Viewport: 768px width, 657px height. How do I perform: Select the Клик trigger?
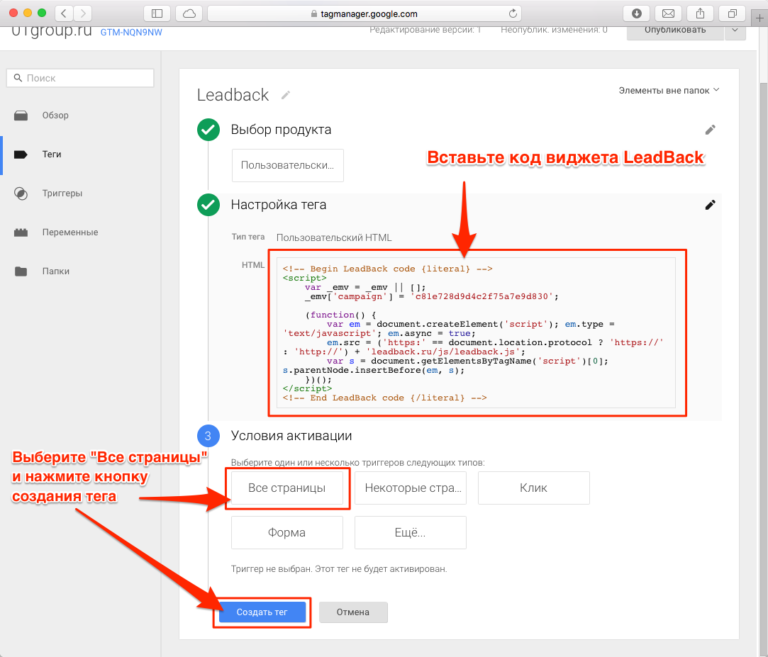534,488
